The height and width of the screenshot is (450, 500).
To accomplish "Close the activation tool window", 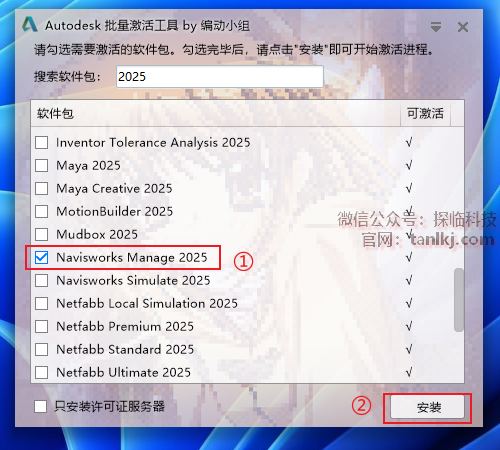I will (463, 27).
